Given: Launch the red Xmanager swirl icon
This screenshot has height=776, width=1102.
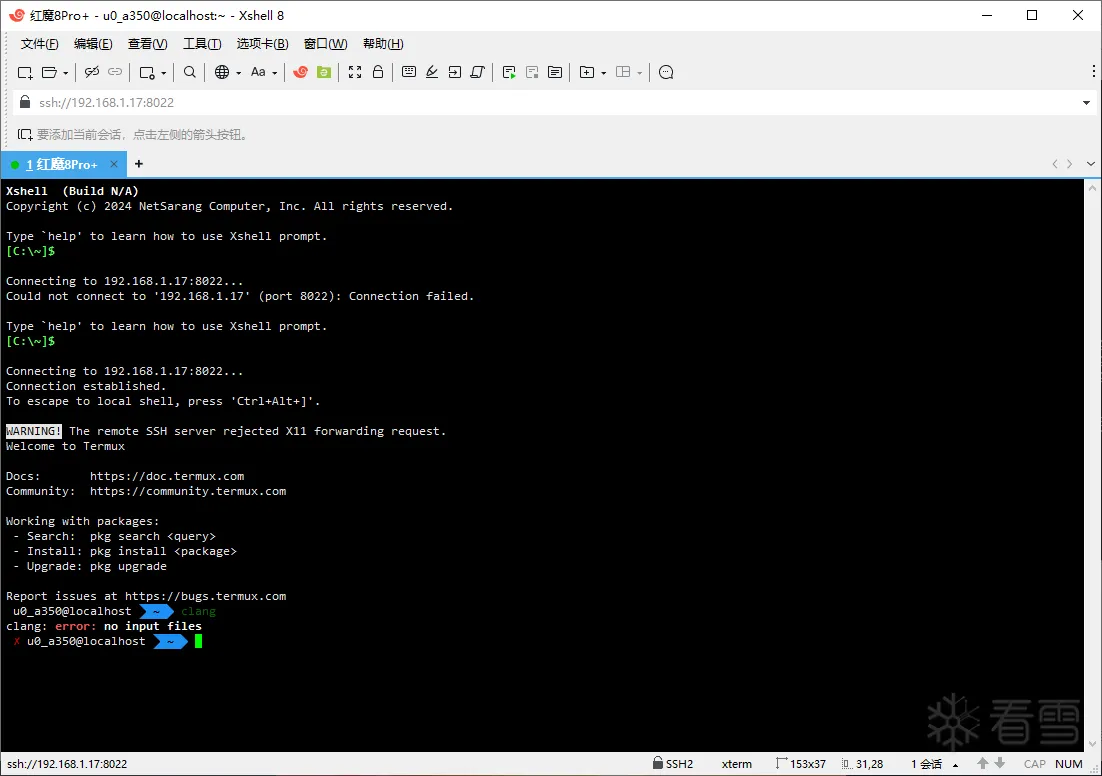Looking at the screenshot, I should tap(300, 72).
